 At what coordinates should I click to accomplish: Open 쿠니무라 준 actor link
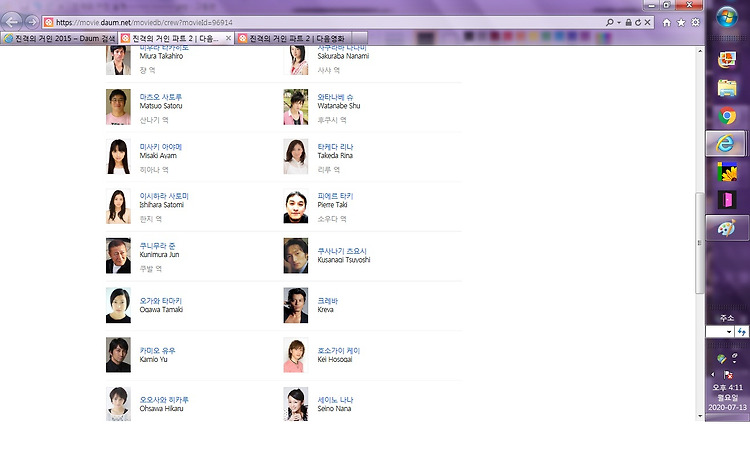click(x=157, y=246)
